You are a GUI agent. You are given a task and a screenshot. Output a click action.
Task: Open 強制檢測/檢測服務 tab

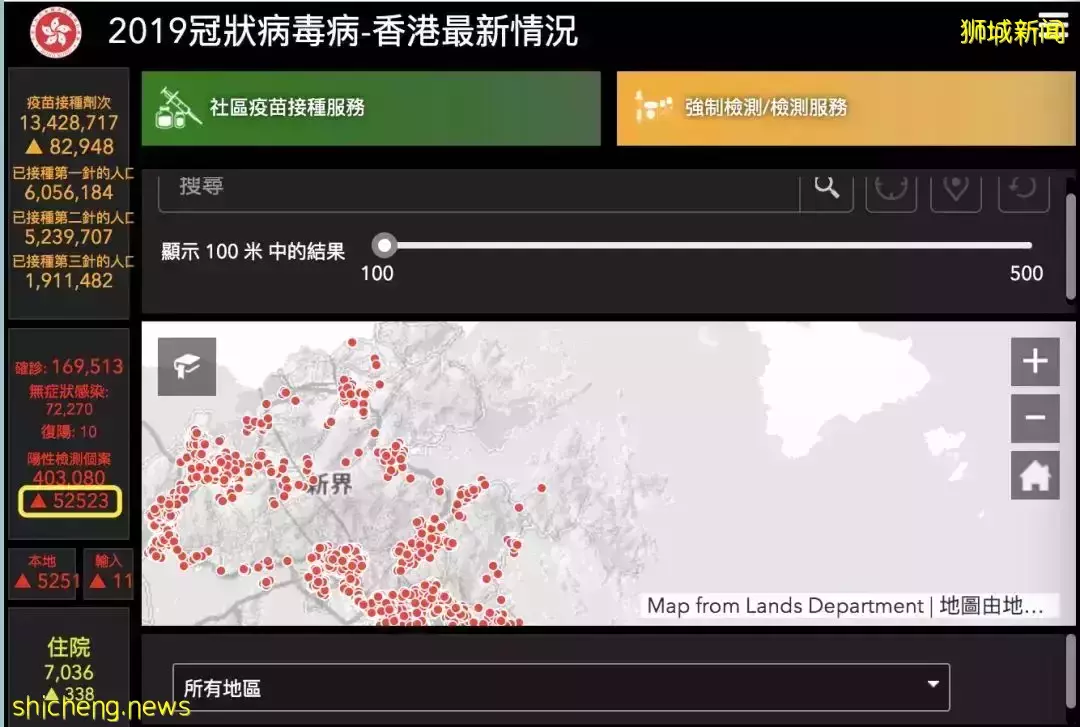845,108
